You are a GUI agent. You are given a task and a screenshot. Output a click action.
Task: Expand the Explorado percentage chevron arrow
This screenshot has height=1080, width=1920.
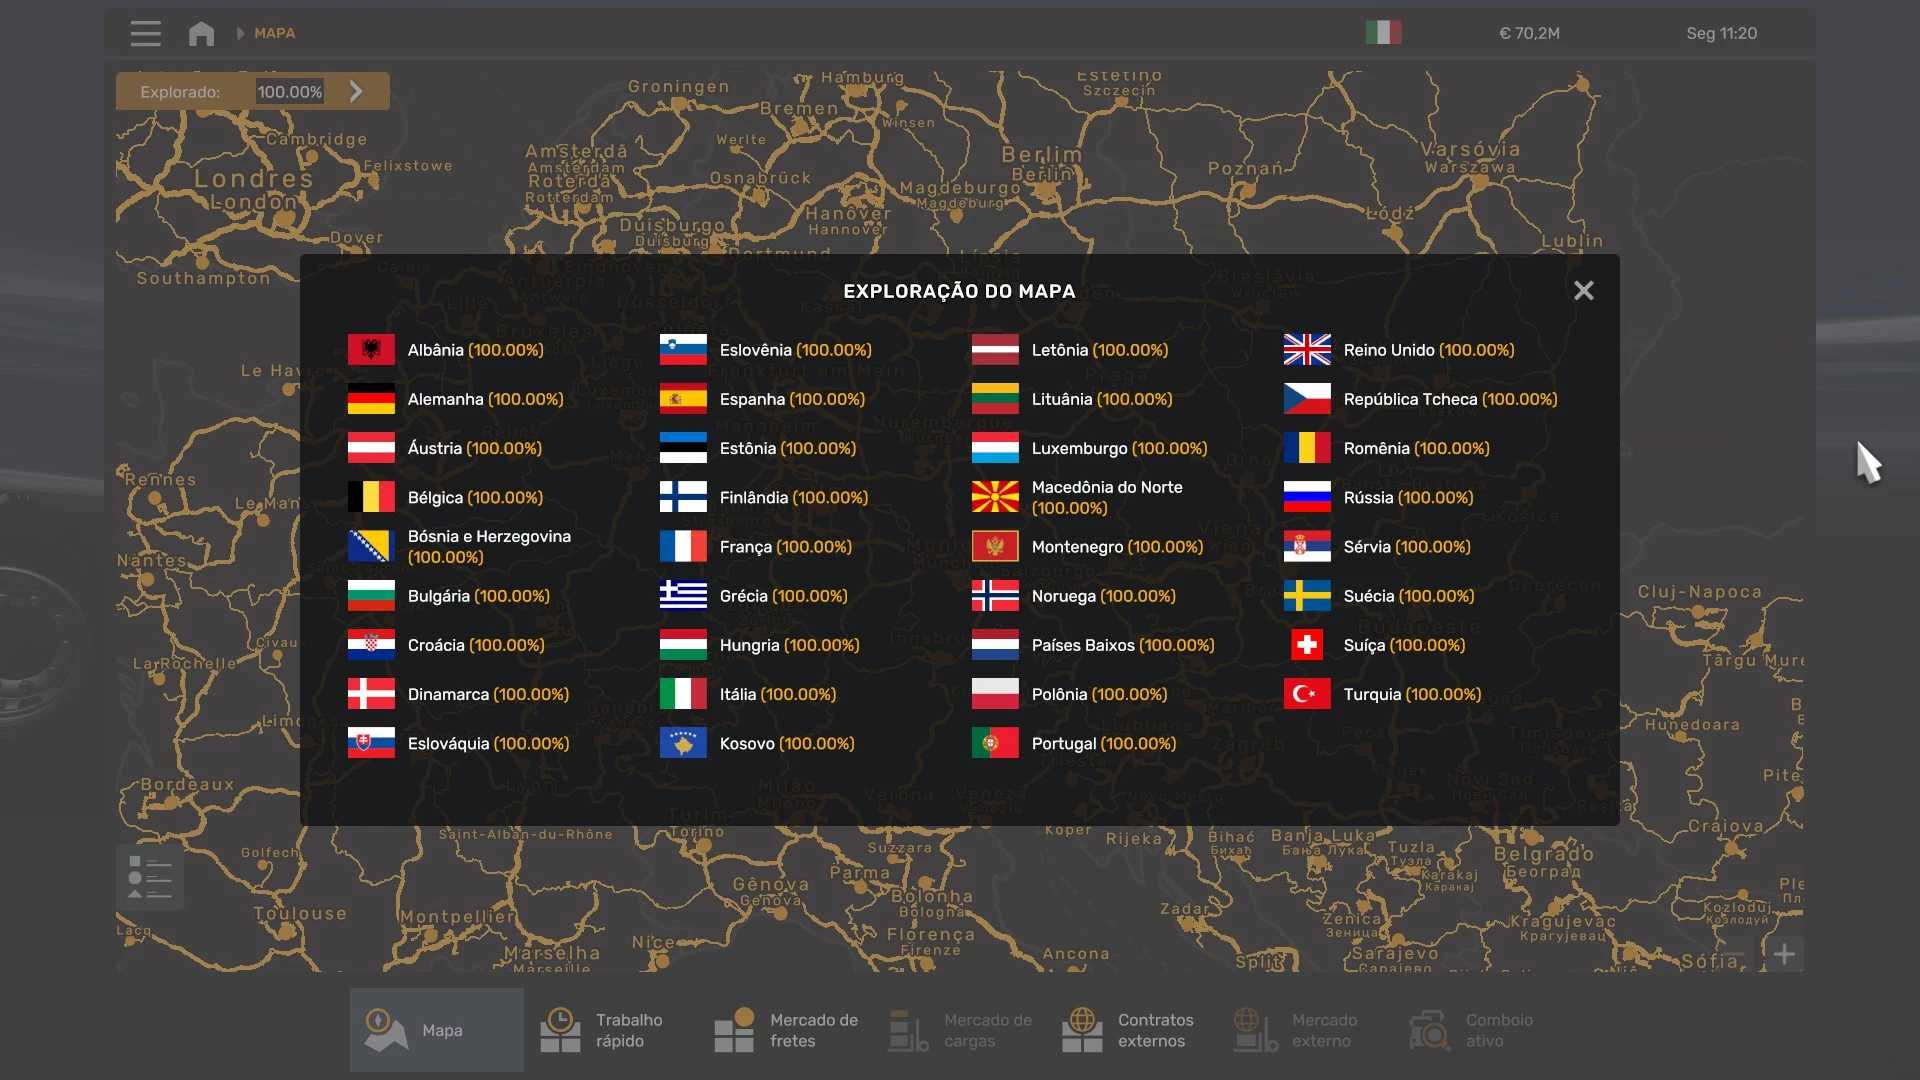click(x=357, y=91)
